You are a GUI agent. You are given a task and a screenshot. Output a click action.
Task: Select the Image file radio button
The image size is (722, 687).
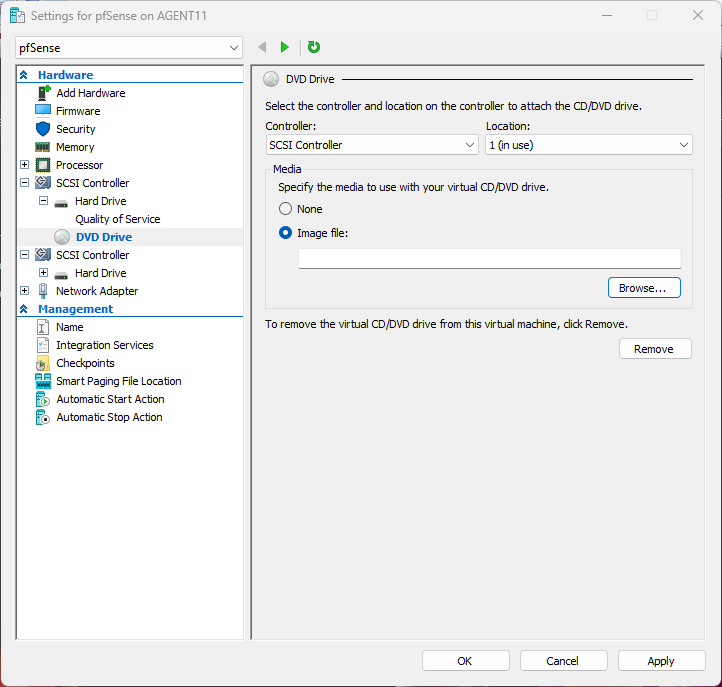286,233
